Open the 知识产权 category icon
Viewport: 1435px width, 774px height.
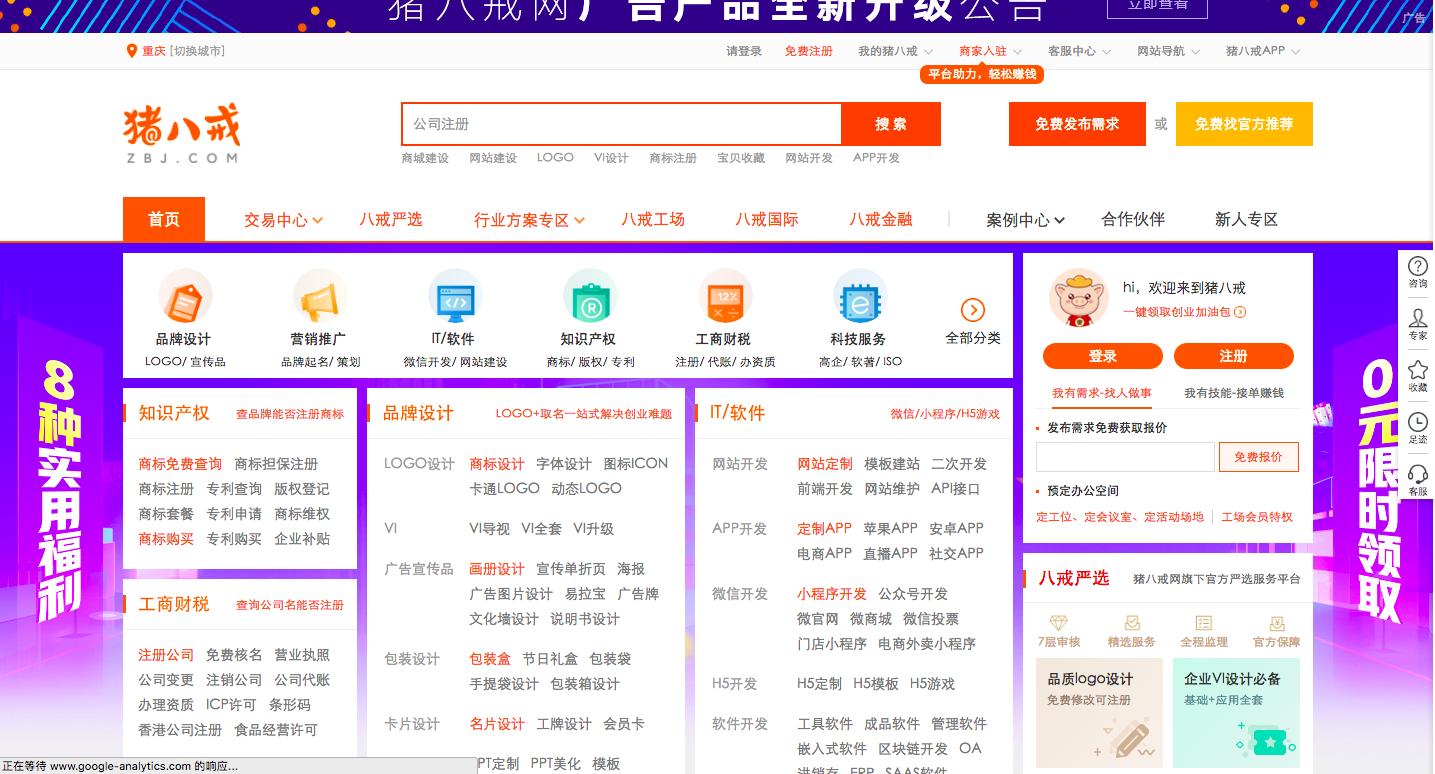(x=588, y=296)
